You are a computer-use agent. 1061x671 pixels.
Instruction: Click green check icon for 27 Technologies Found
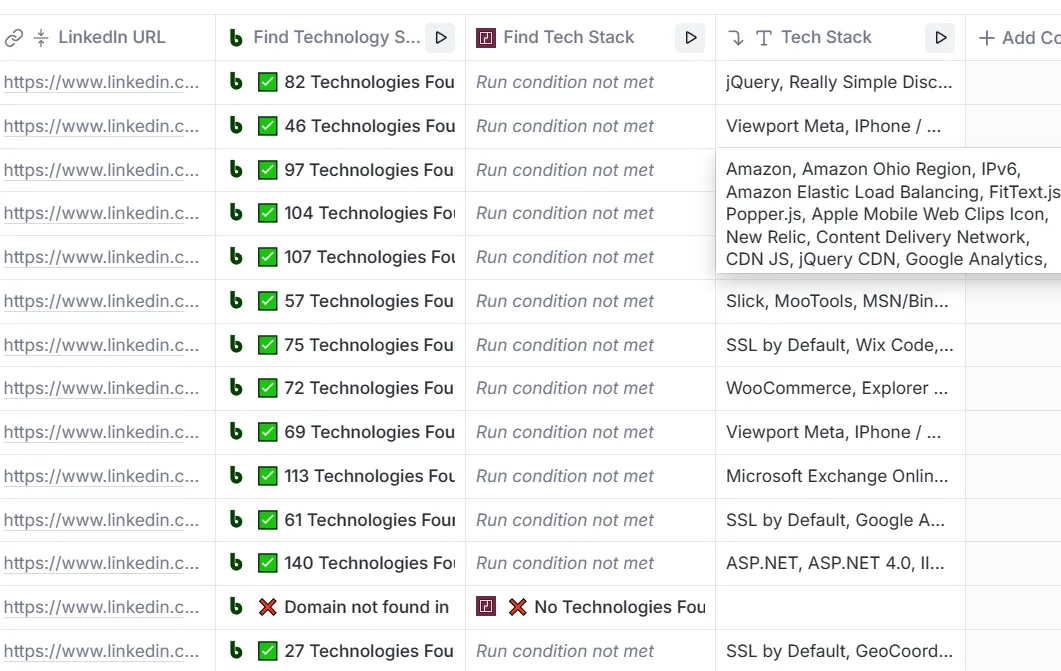268,651
